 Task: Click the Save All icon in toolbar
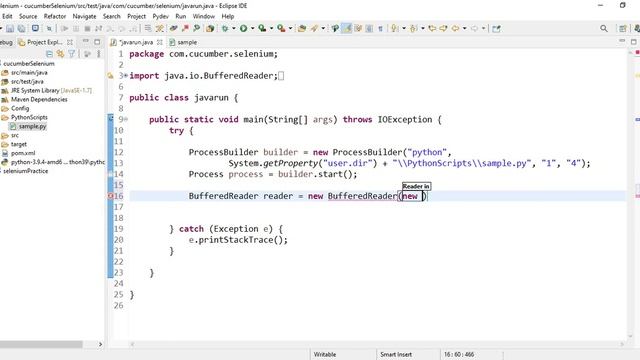point(22,29)
